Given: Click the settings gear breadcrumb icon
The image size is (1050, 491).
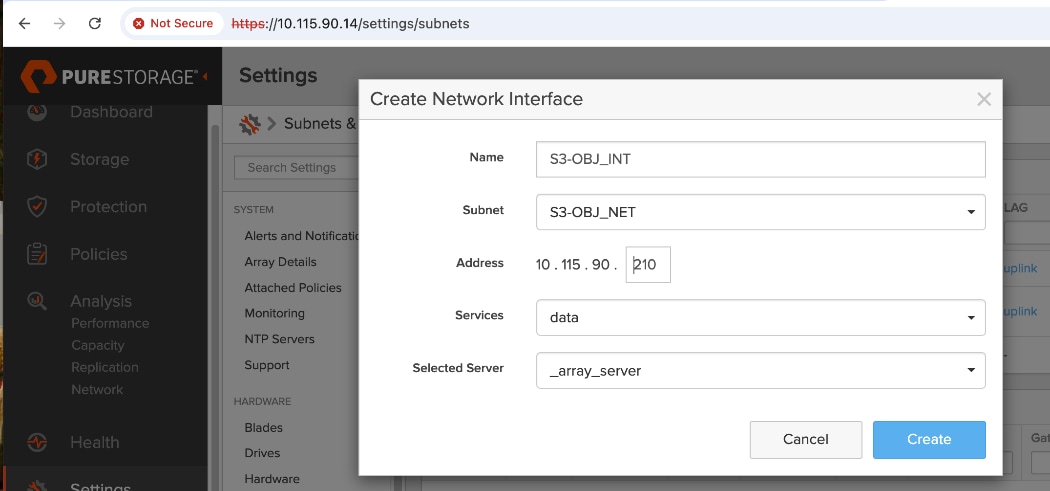Looking at the screenshot, I should click(249, 124).
